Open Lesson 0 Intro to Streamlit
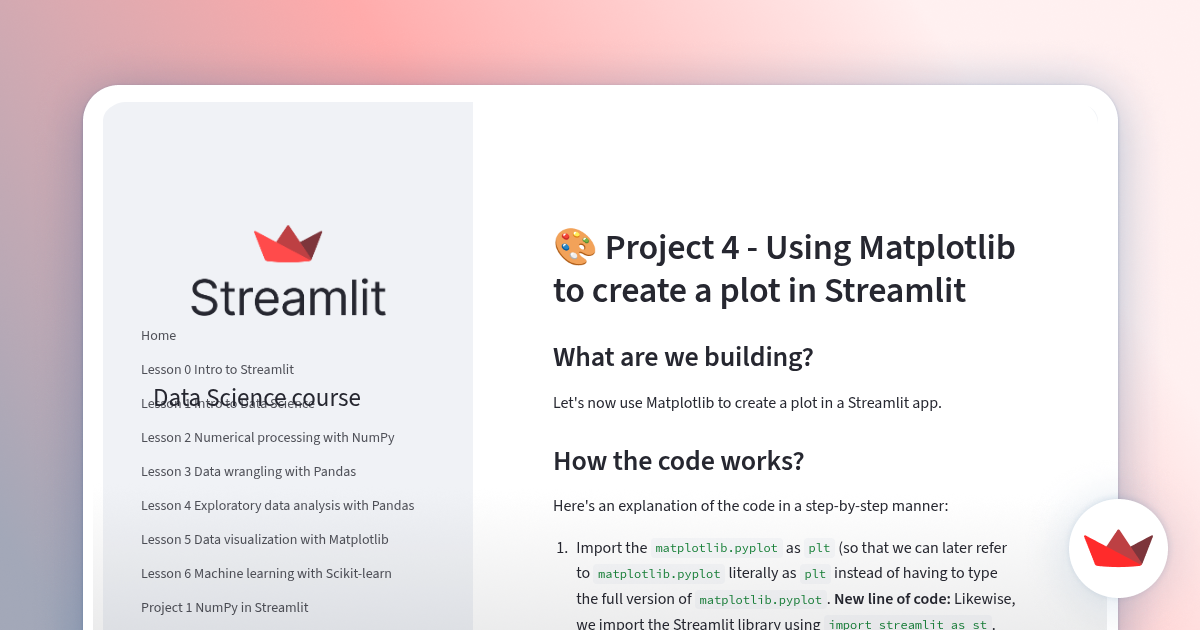Viewport: 1200px width, 630px height. coord(217,370)
